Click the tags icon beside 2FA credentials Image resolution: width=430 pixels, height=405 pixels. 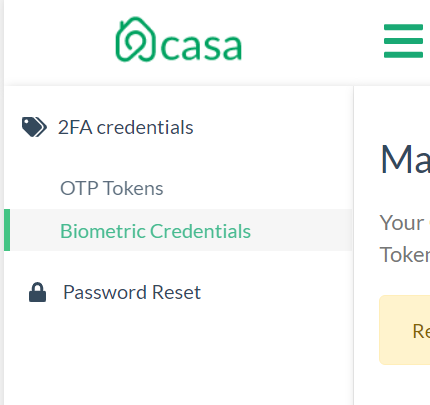pyautogui.click(x=34, y=127)
